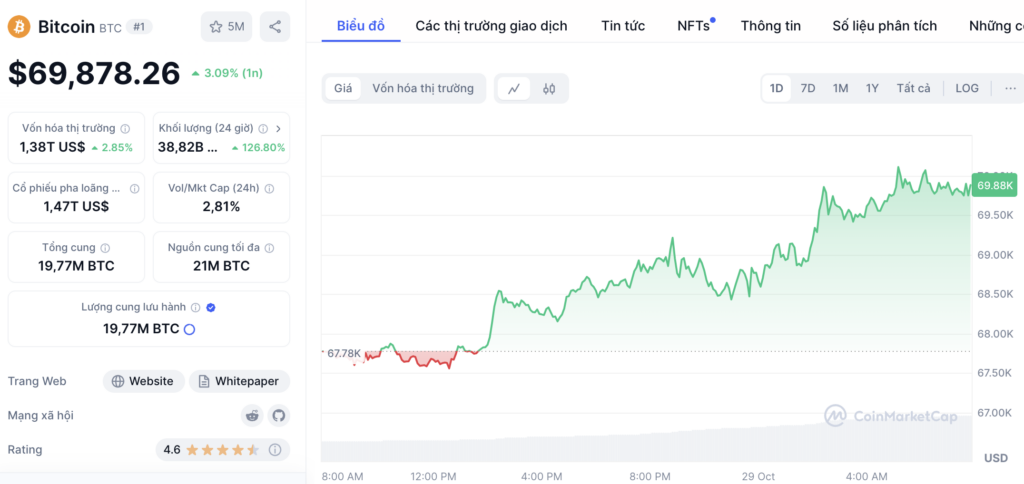
Task: Open Các thị trường giao dịch tab
Action: 491,26
